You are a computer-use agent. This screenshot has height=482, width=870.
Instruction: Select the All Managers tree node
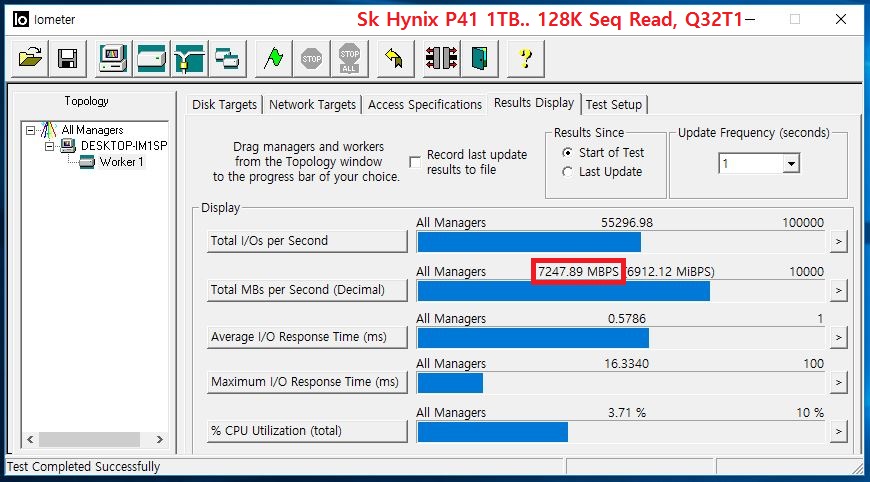92,130
